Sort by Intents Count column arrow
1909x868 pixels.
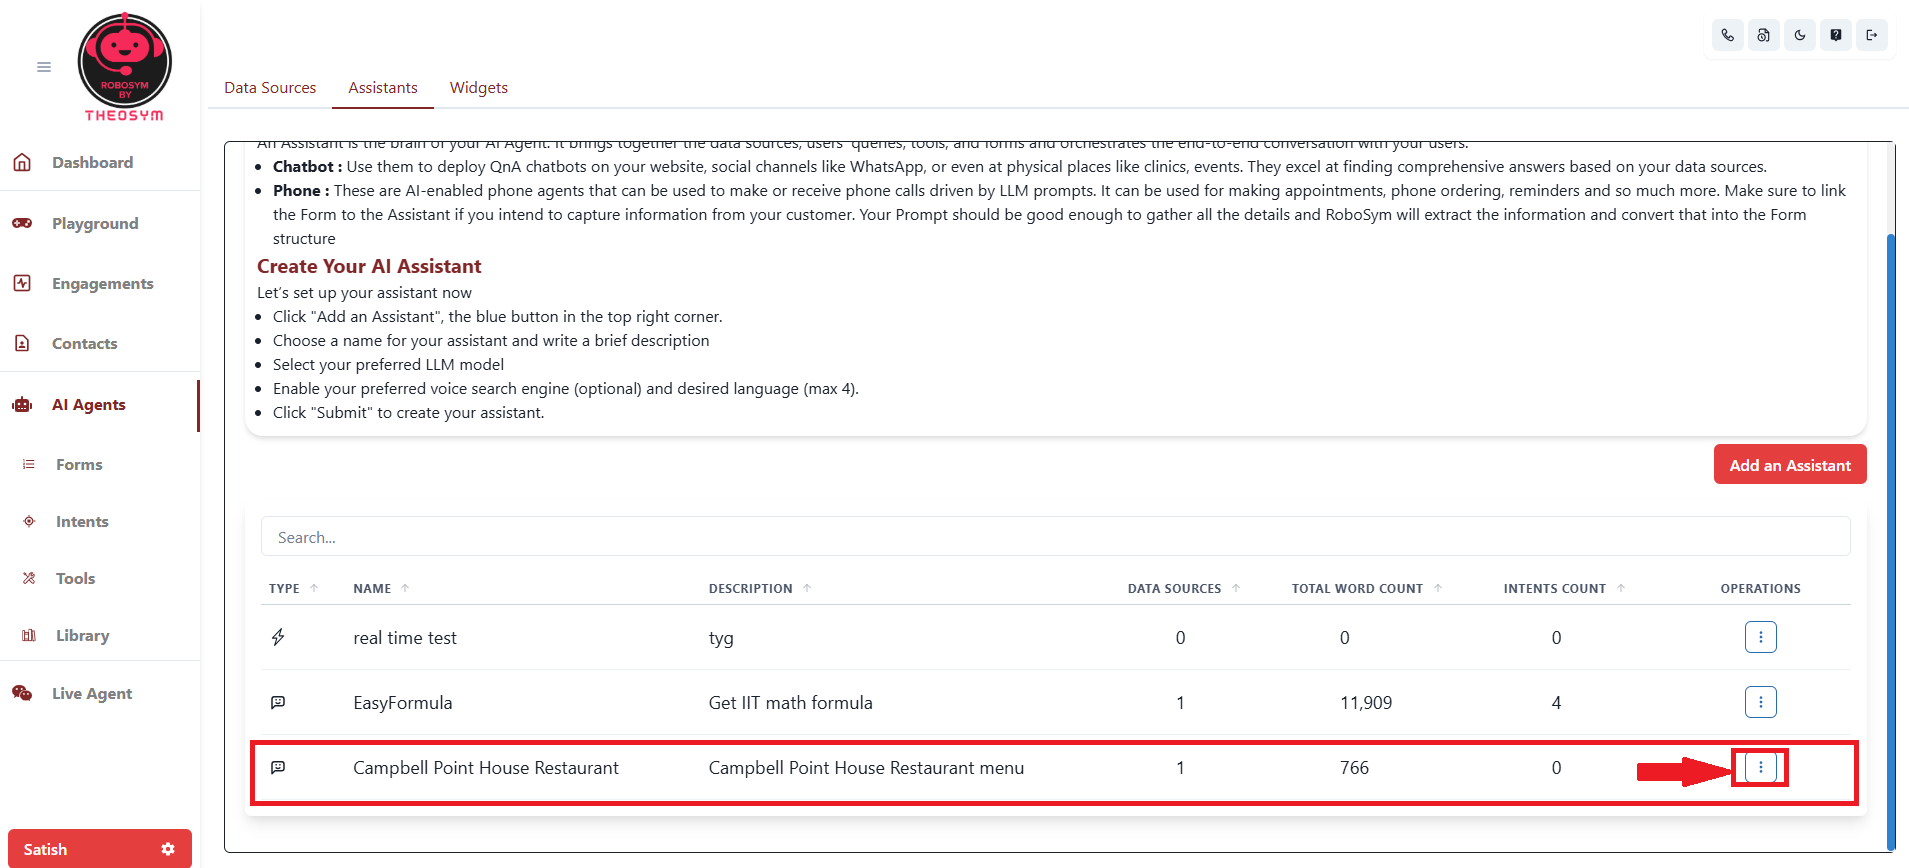pos(1621,588)
